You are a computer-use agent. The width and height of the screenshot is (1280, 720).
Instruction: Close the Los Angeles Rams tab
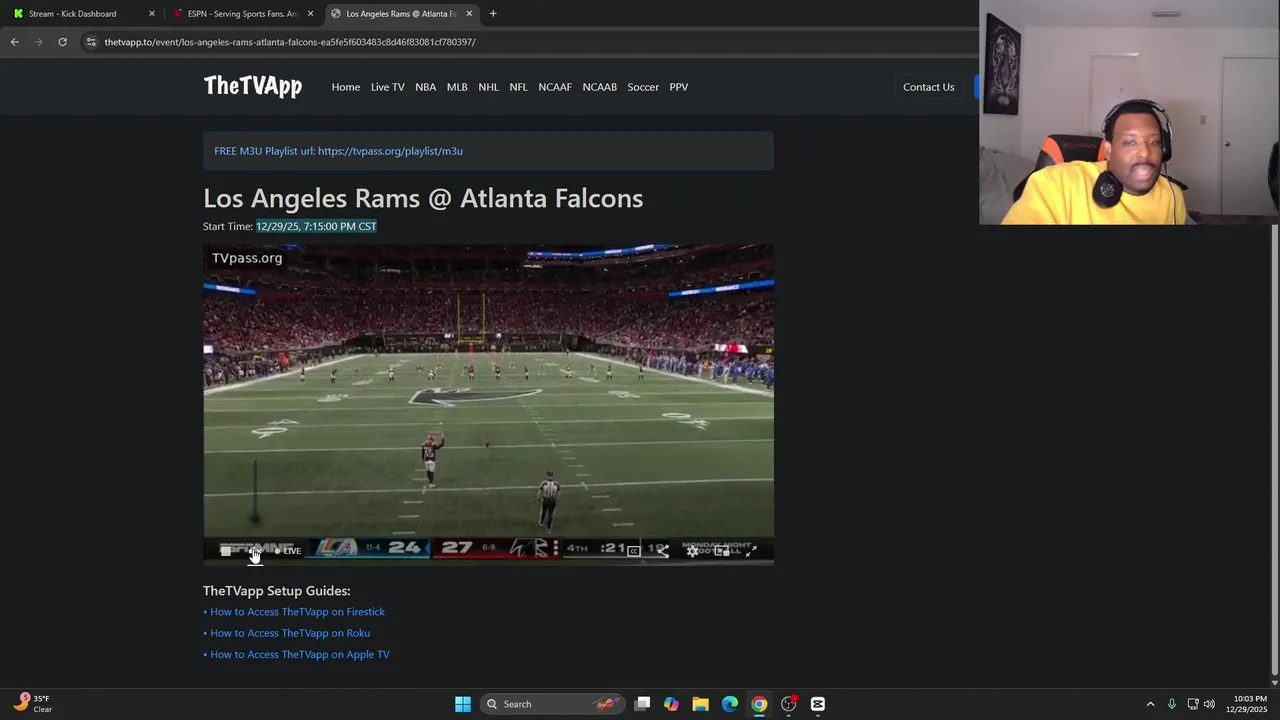point(469,14)
